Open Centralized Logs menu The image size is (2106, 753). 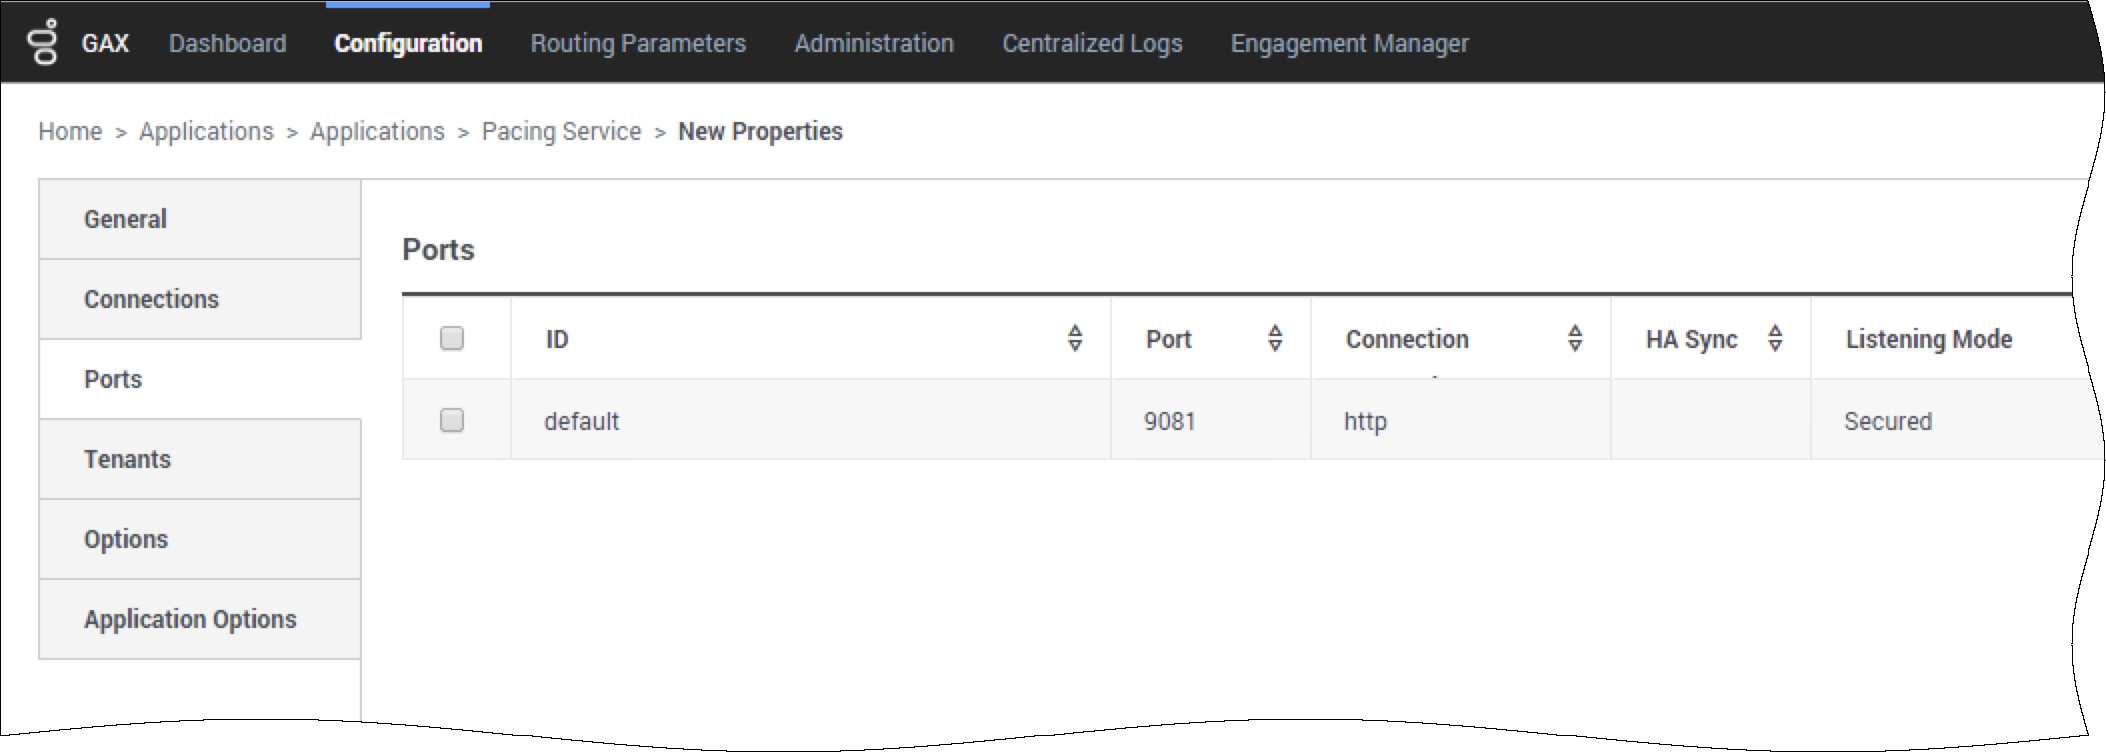pos(1092,44)
